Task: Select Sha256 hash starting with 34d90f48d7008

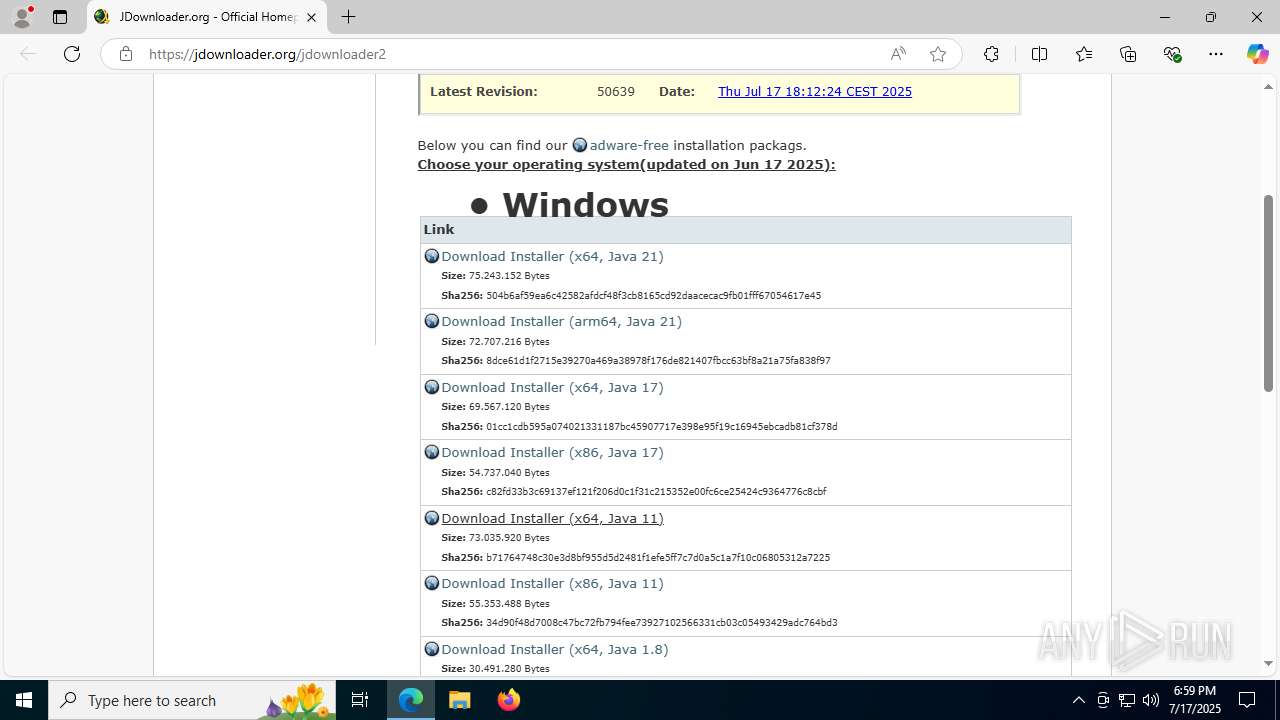Action: pyautogui.click(x=662, y=622)
